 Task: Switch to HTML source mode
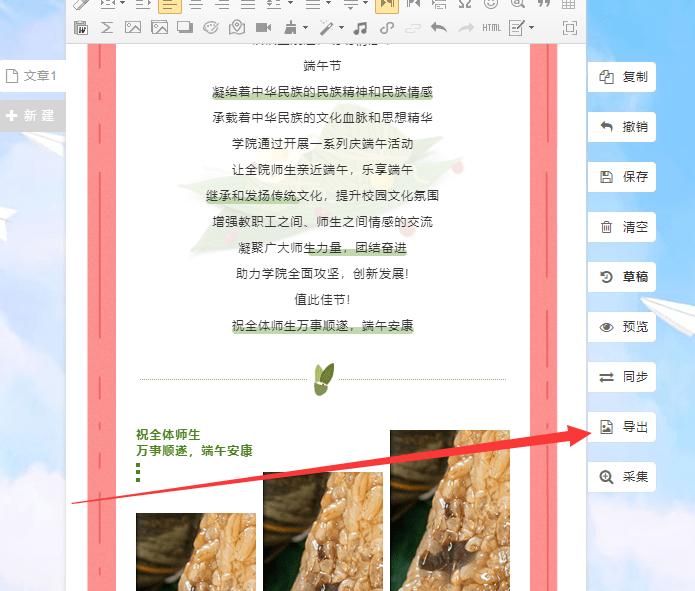coord(492,28)
